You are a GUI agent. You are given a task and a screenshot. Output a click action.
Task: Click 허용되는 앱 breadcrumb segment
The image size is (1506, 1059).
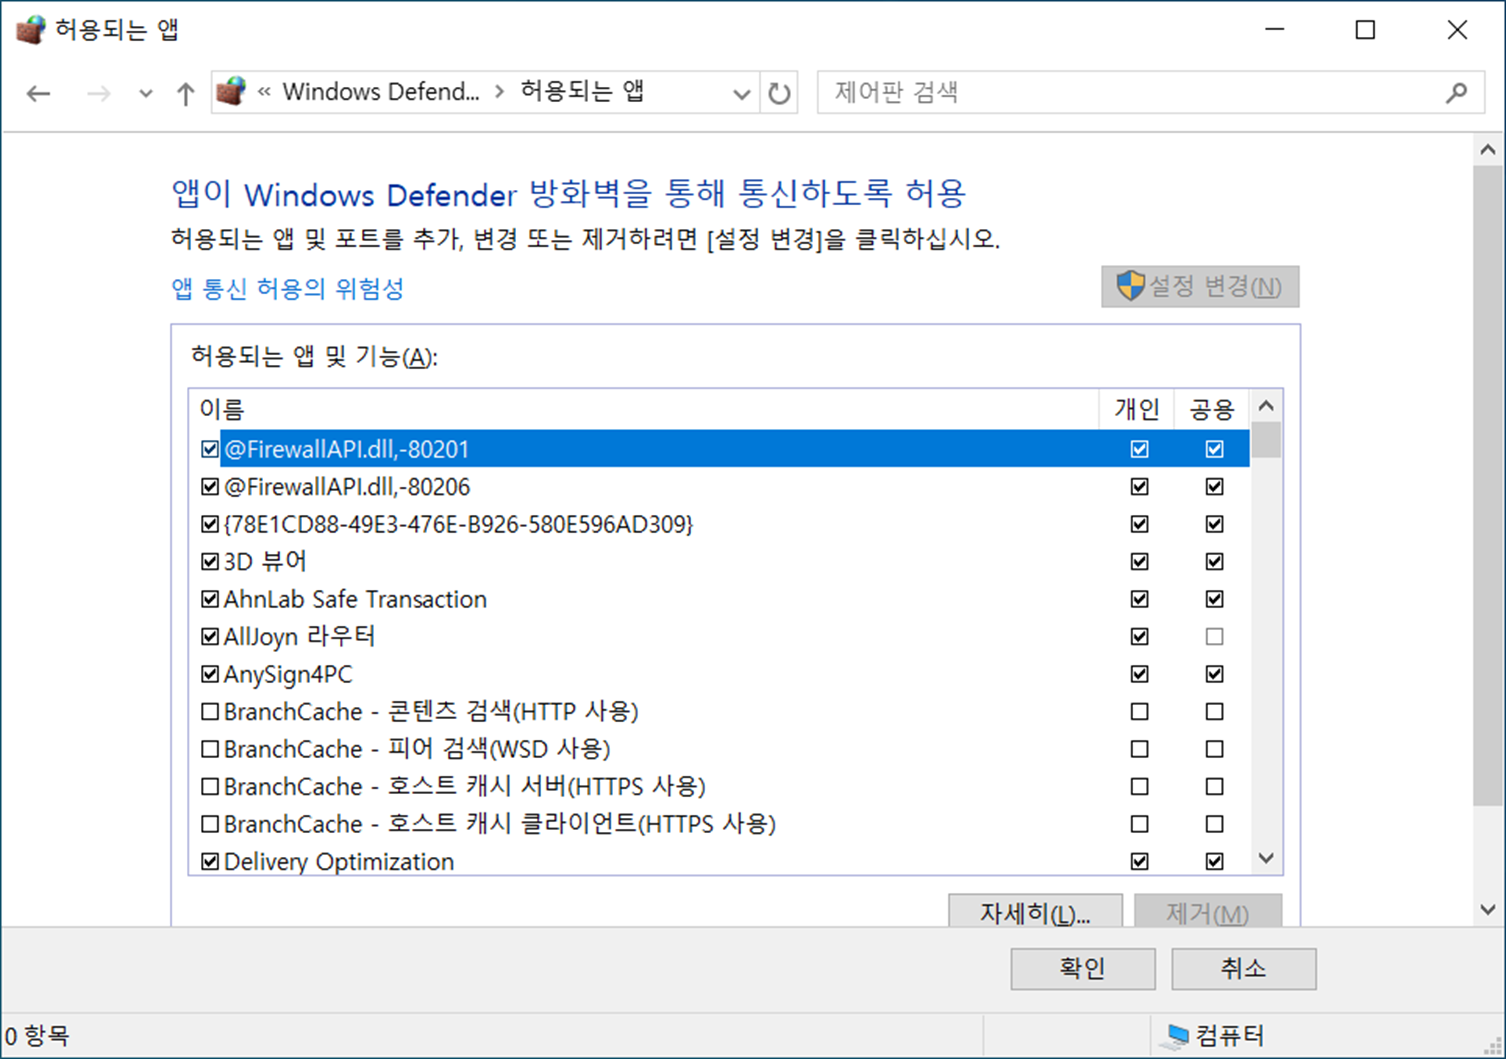[582, 92]
